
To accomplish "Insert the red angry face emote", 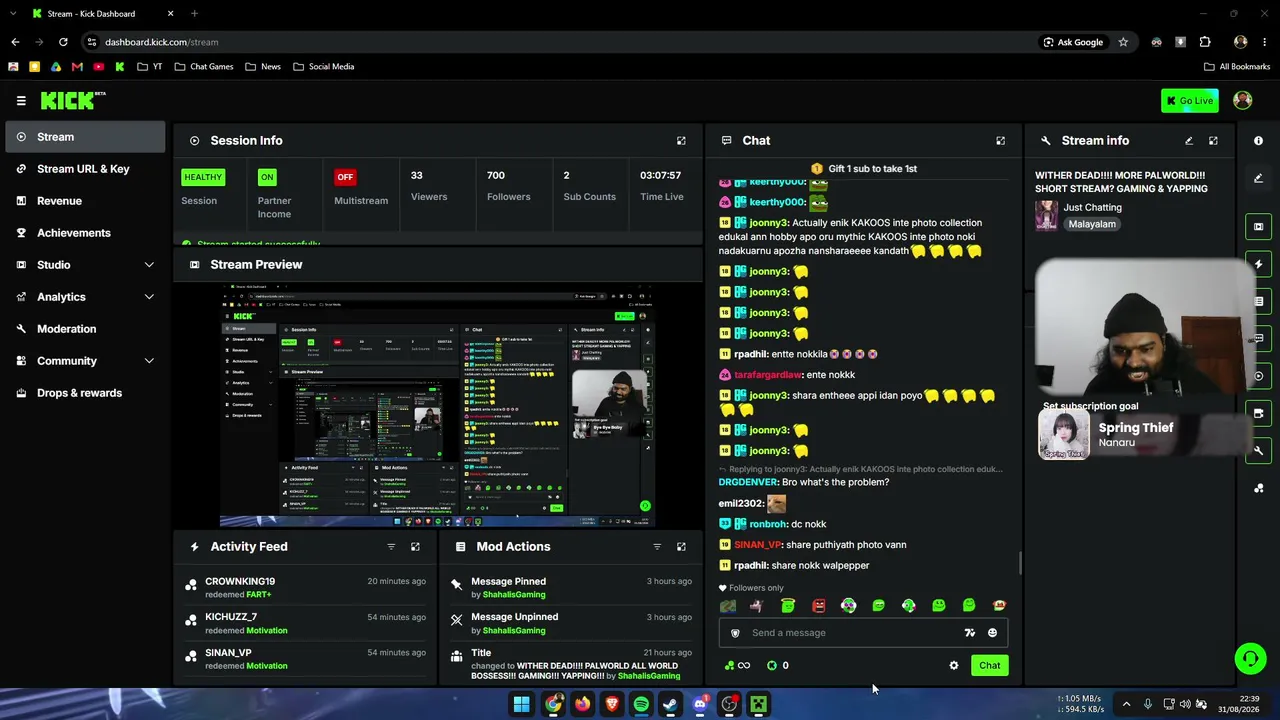I will click(818, 605).
